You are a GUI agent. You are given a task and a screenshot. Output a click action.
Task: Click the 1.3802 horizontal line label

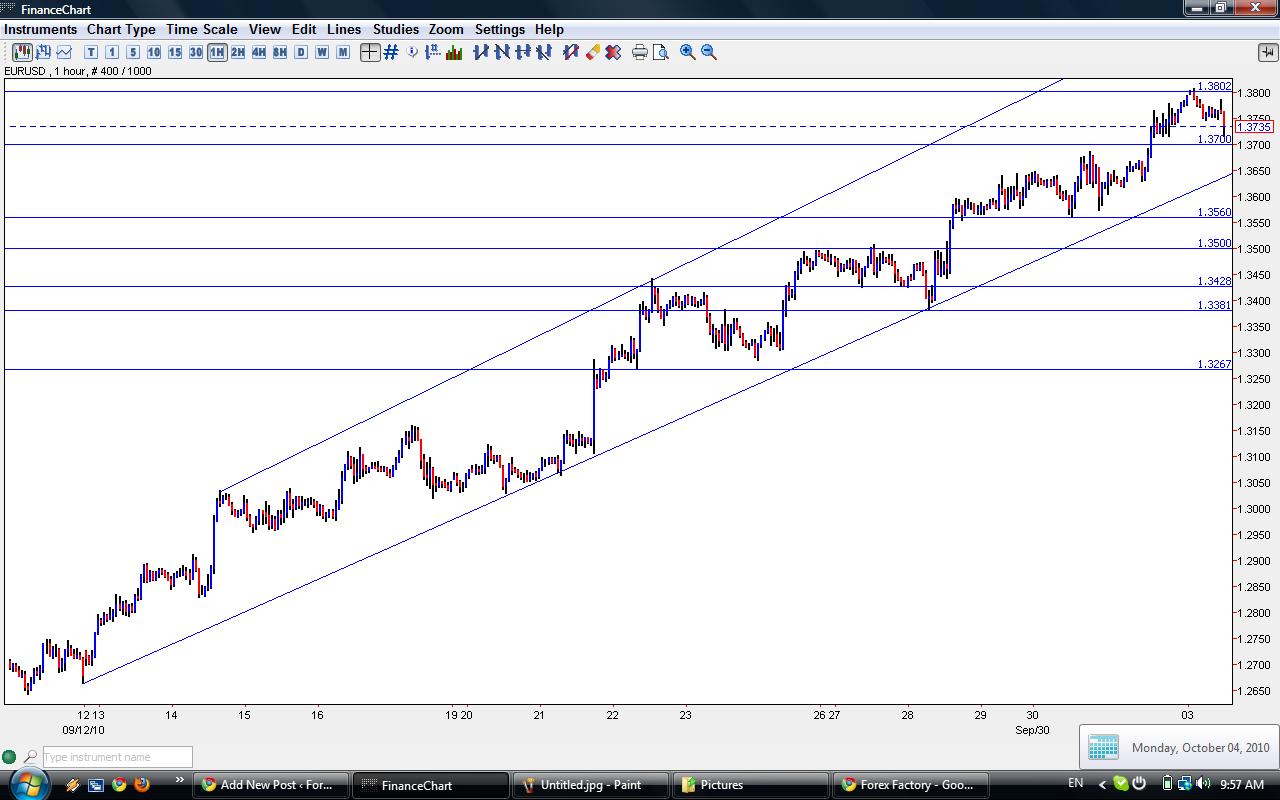coord(1214,86)
